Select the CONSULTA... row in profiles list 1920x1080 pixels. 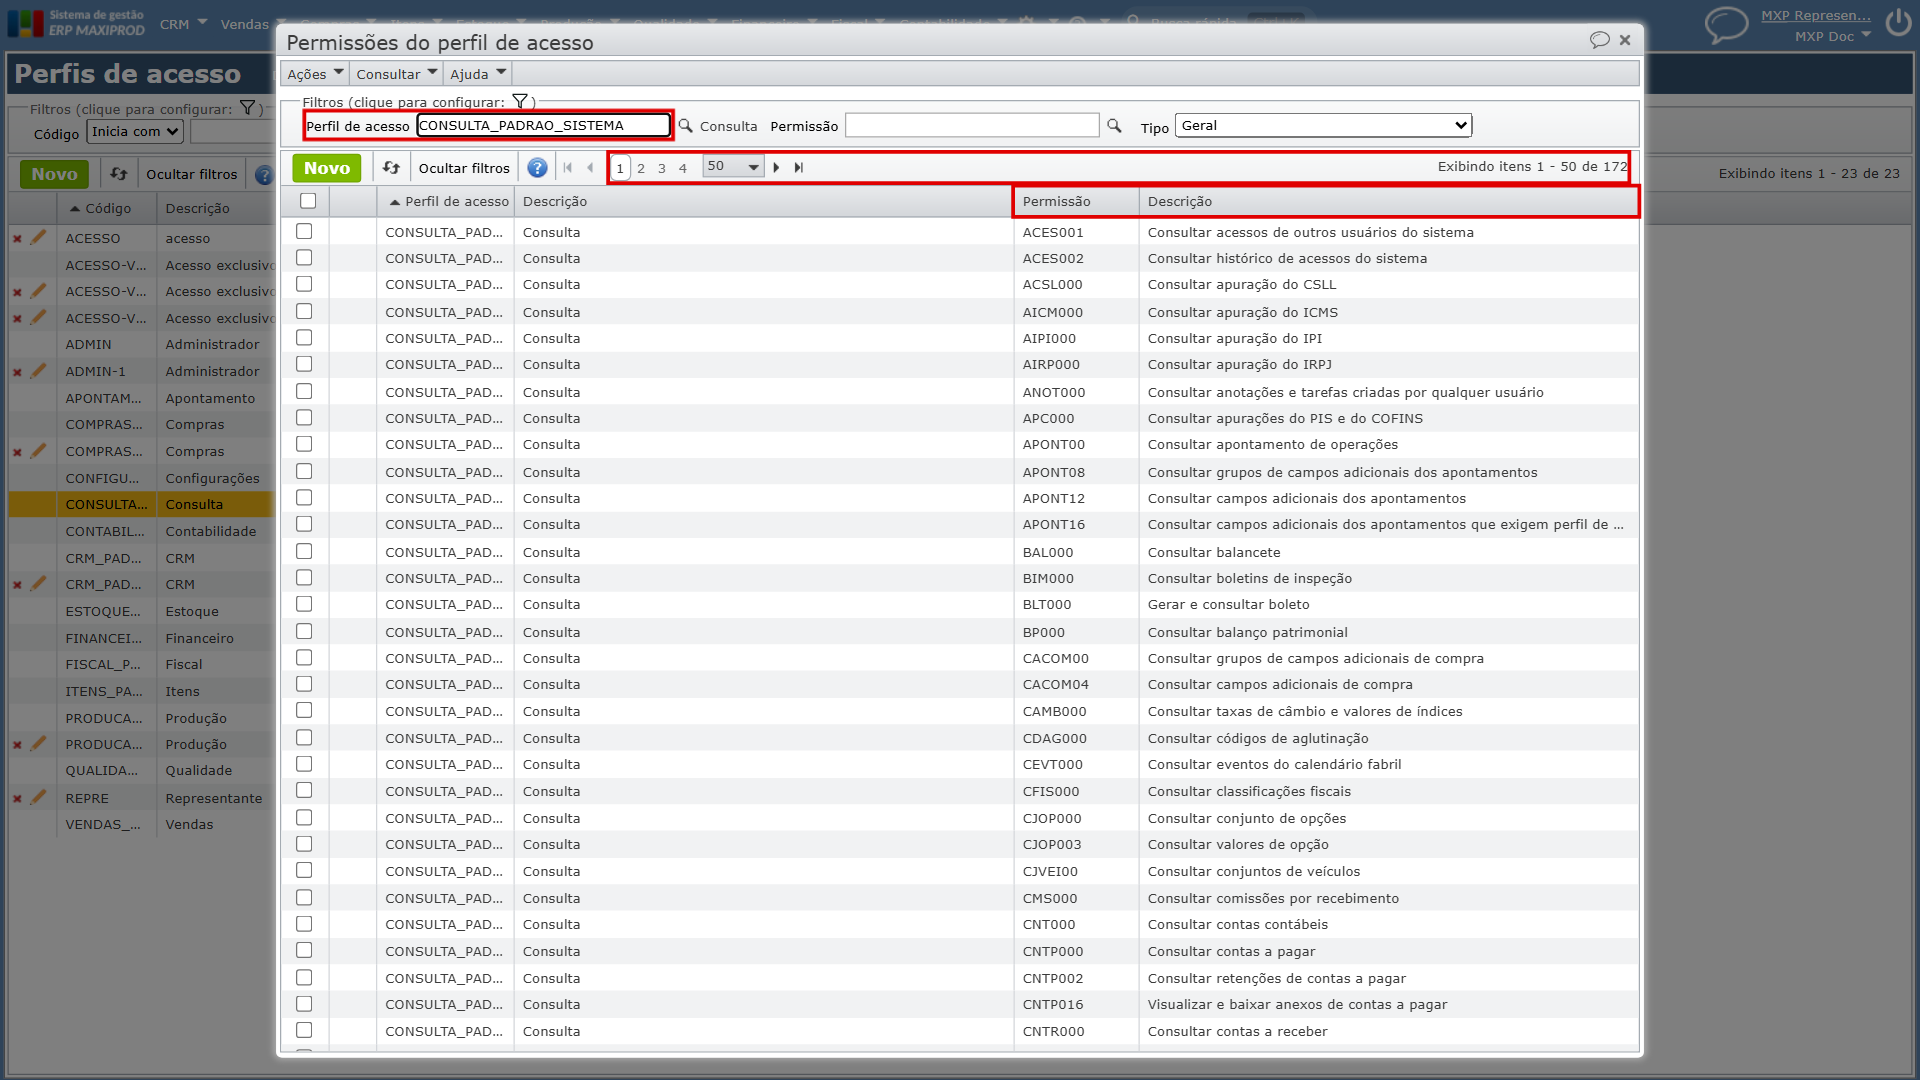[x=140, y=505]
